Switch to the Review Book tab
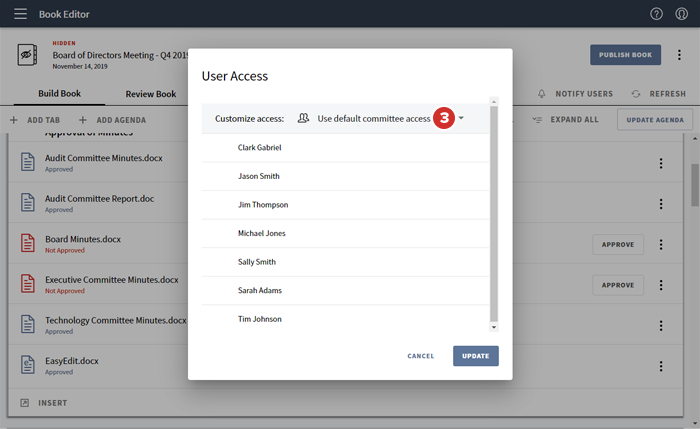 (x=150, y=94)
